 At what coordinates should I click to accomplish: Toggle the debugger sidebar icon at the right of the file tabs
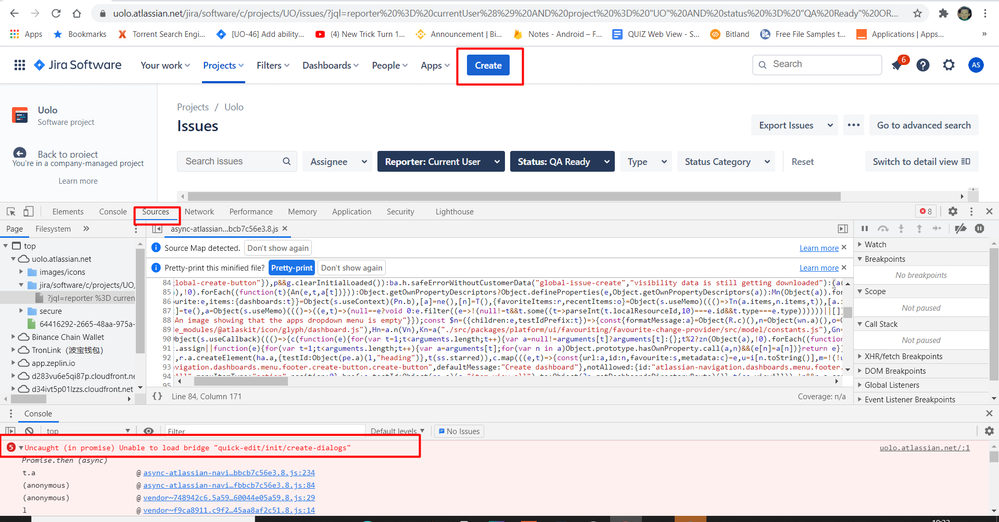click(843, 229)
